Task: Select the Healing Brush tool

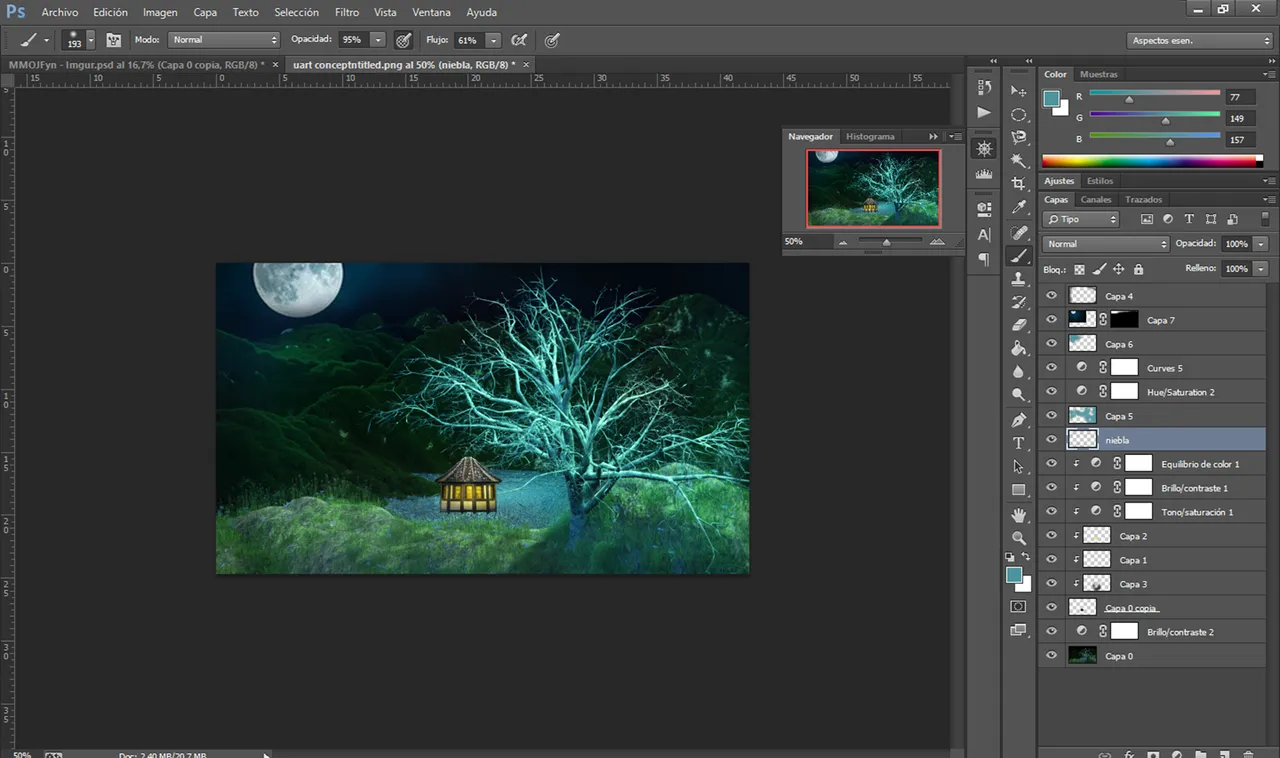Action: click(1018, 232)
